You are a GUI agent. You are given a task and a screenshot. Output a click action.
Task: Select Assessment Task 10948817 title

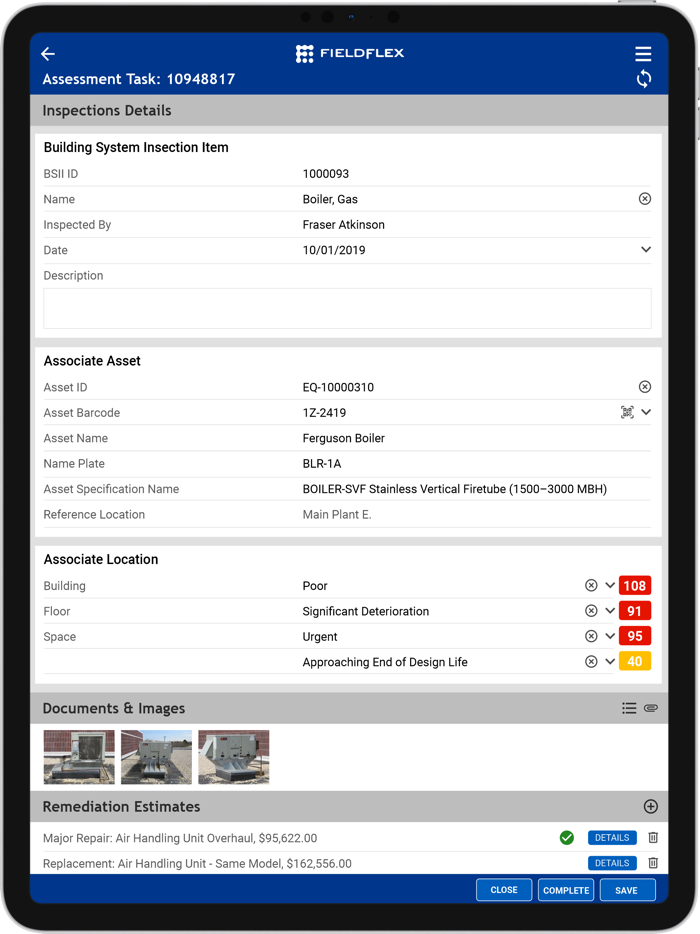(x=139, y=79)
